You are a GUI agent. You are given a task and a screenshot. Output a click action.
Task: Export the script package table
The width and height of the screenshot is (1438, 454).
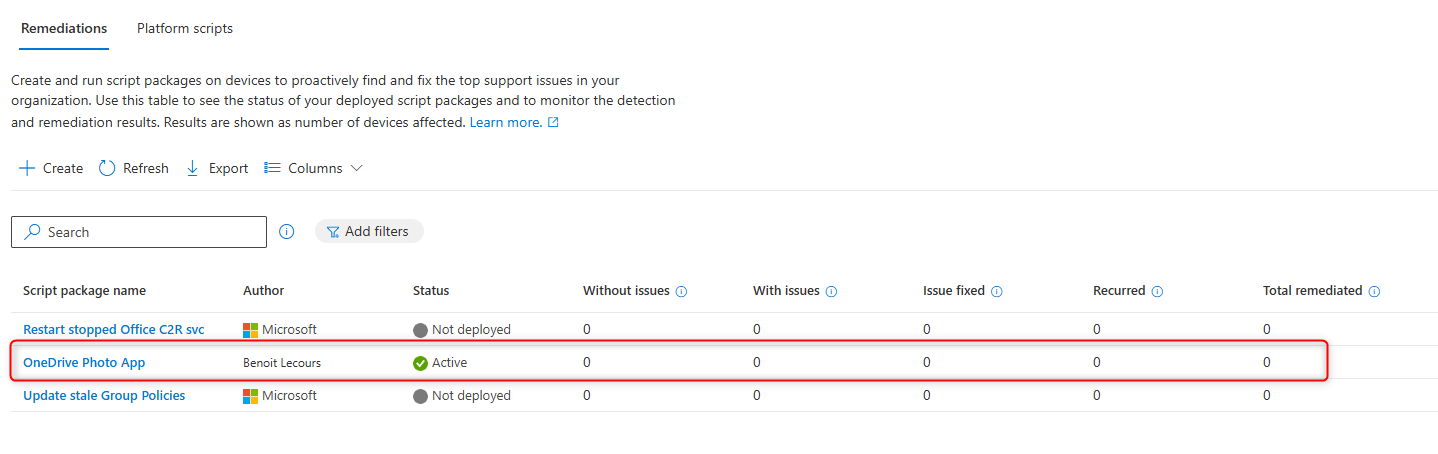(x=217, y=168)
